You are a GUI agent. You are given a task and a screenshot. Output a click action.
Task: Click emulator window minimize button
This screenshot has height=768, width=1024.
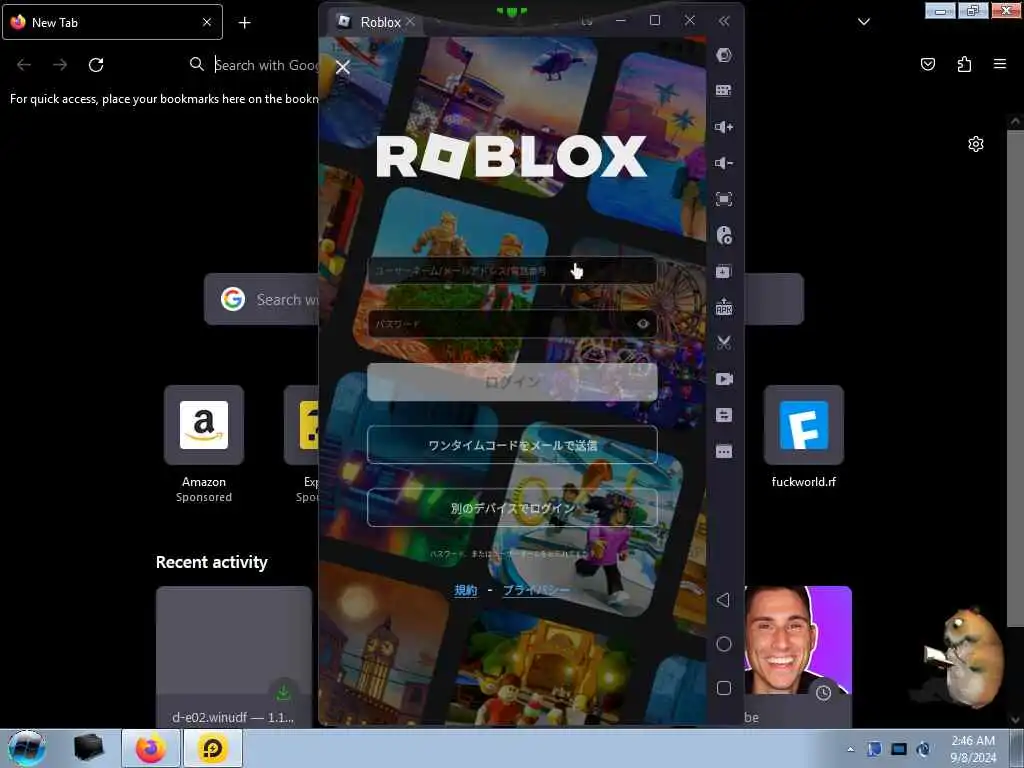[x=620, y=21]
